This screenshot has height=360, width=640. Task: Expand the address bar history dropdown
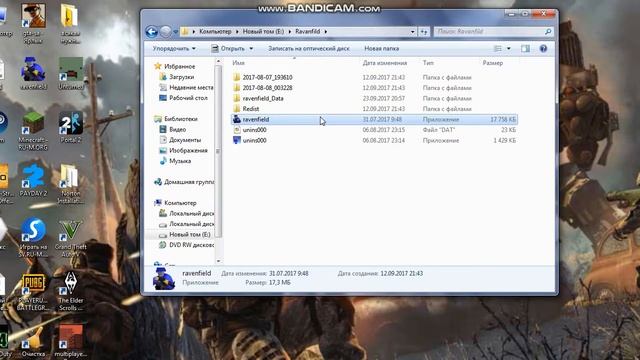pos(413,31)
